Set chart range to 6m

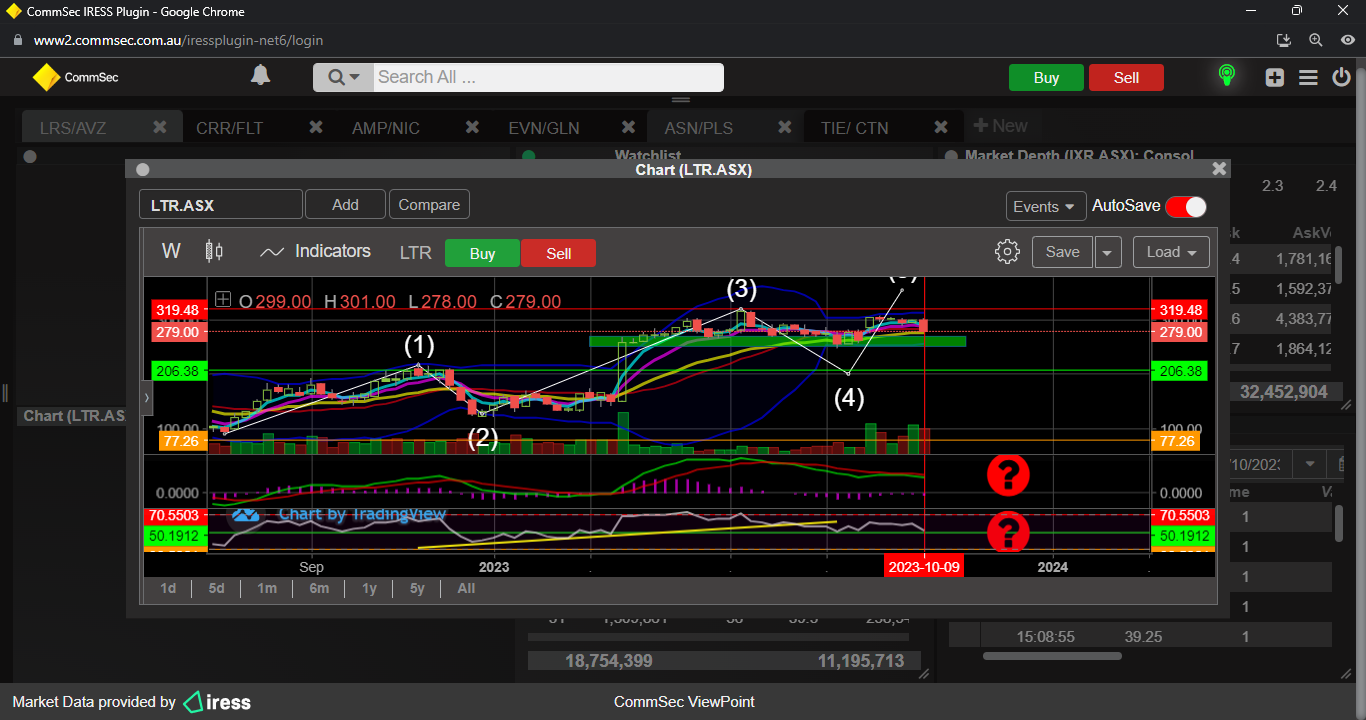click(x=319, y=588)
